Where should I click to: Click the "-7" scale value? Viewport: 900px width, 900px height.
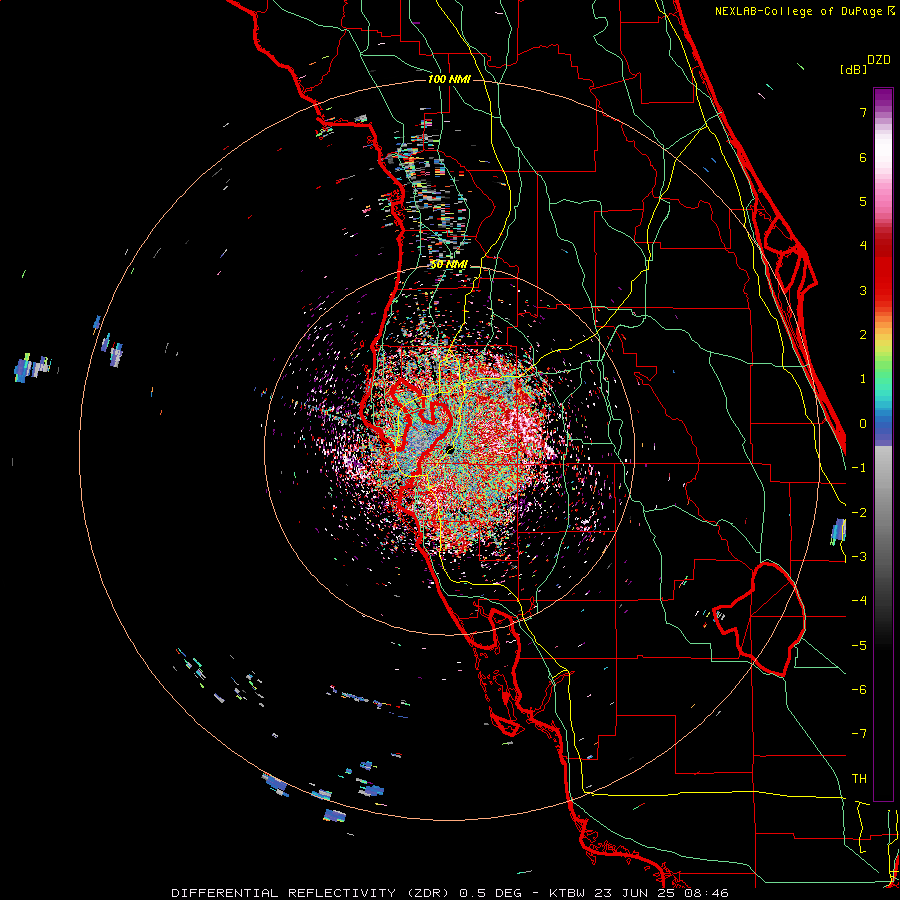859,734
